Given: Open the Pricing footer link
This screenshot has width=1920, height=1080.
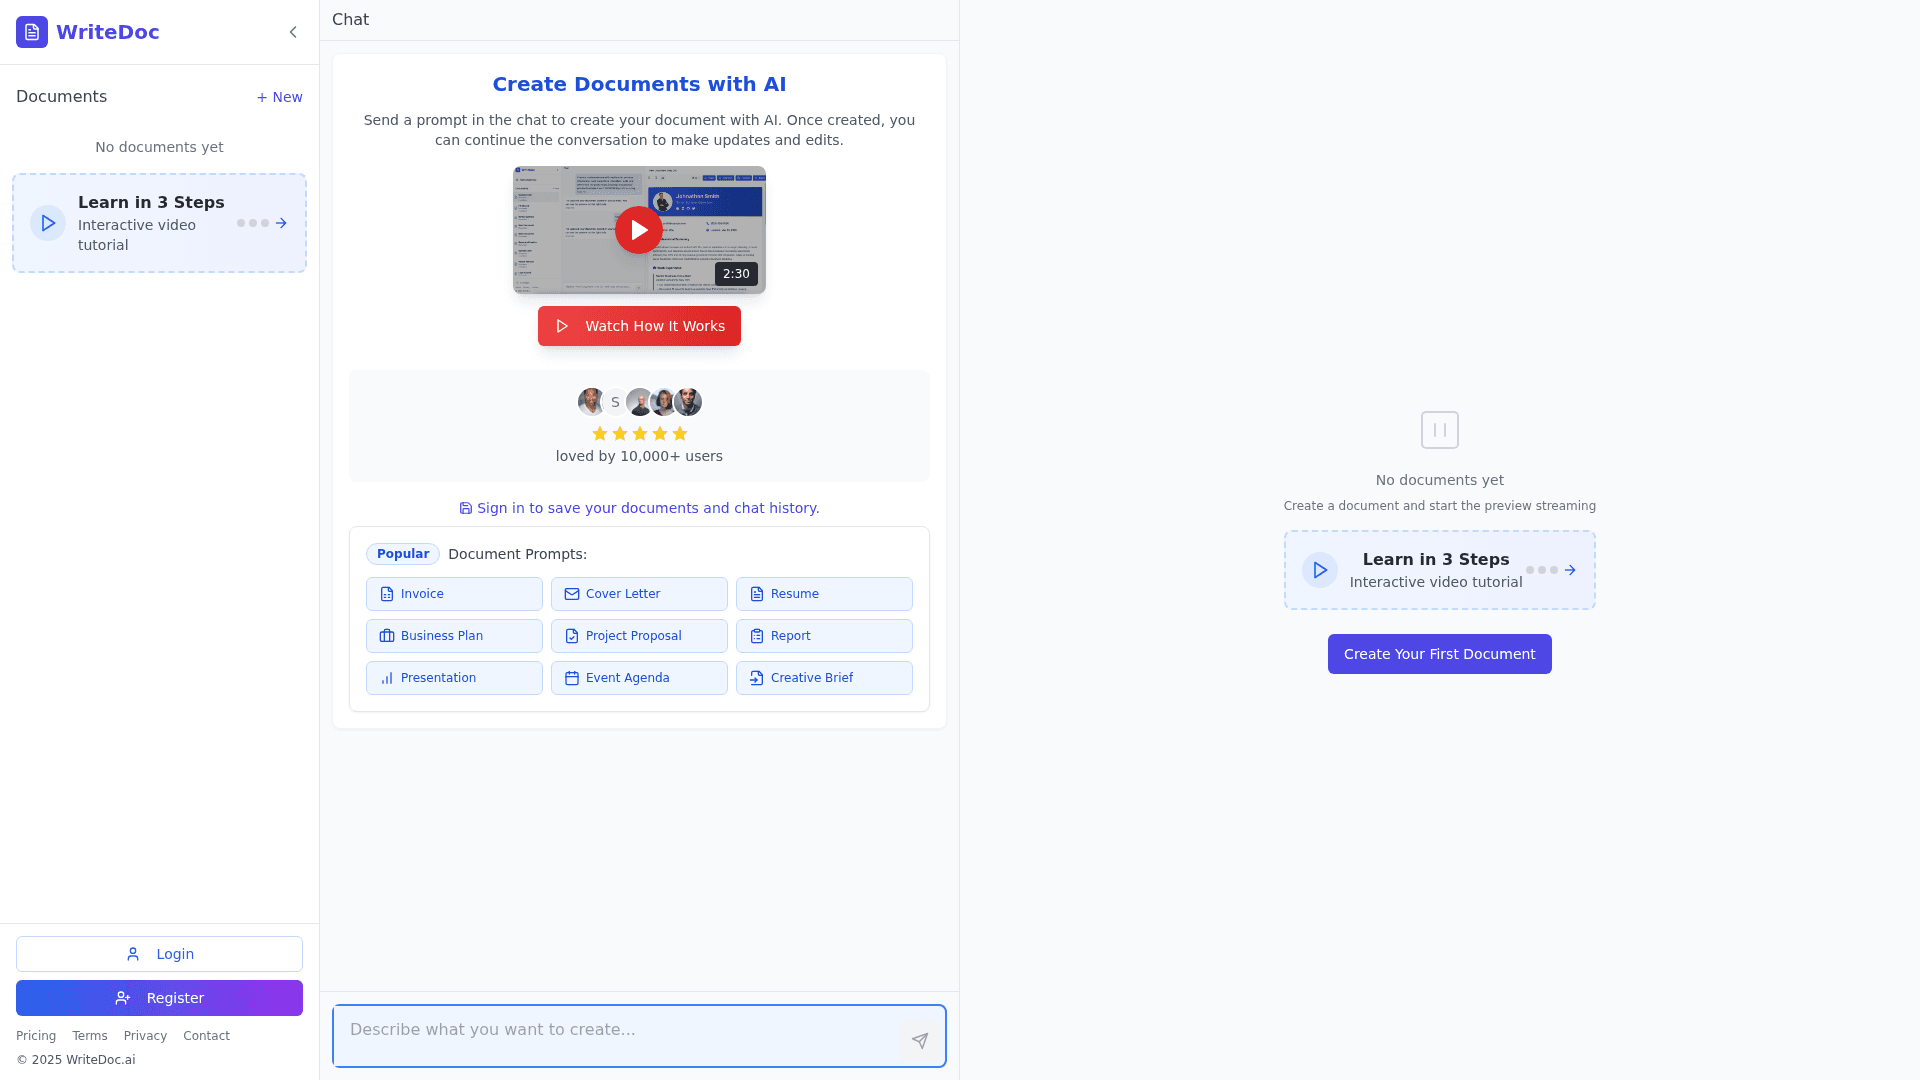Looking at the screenshot, I should tap(36, 1036).
